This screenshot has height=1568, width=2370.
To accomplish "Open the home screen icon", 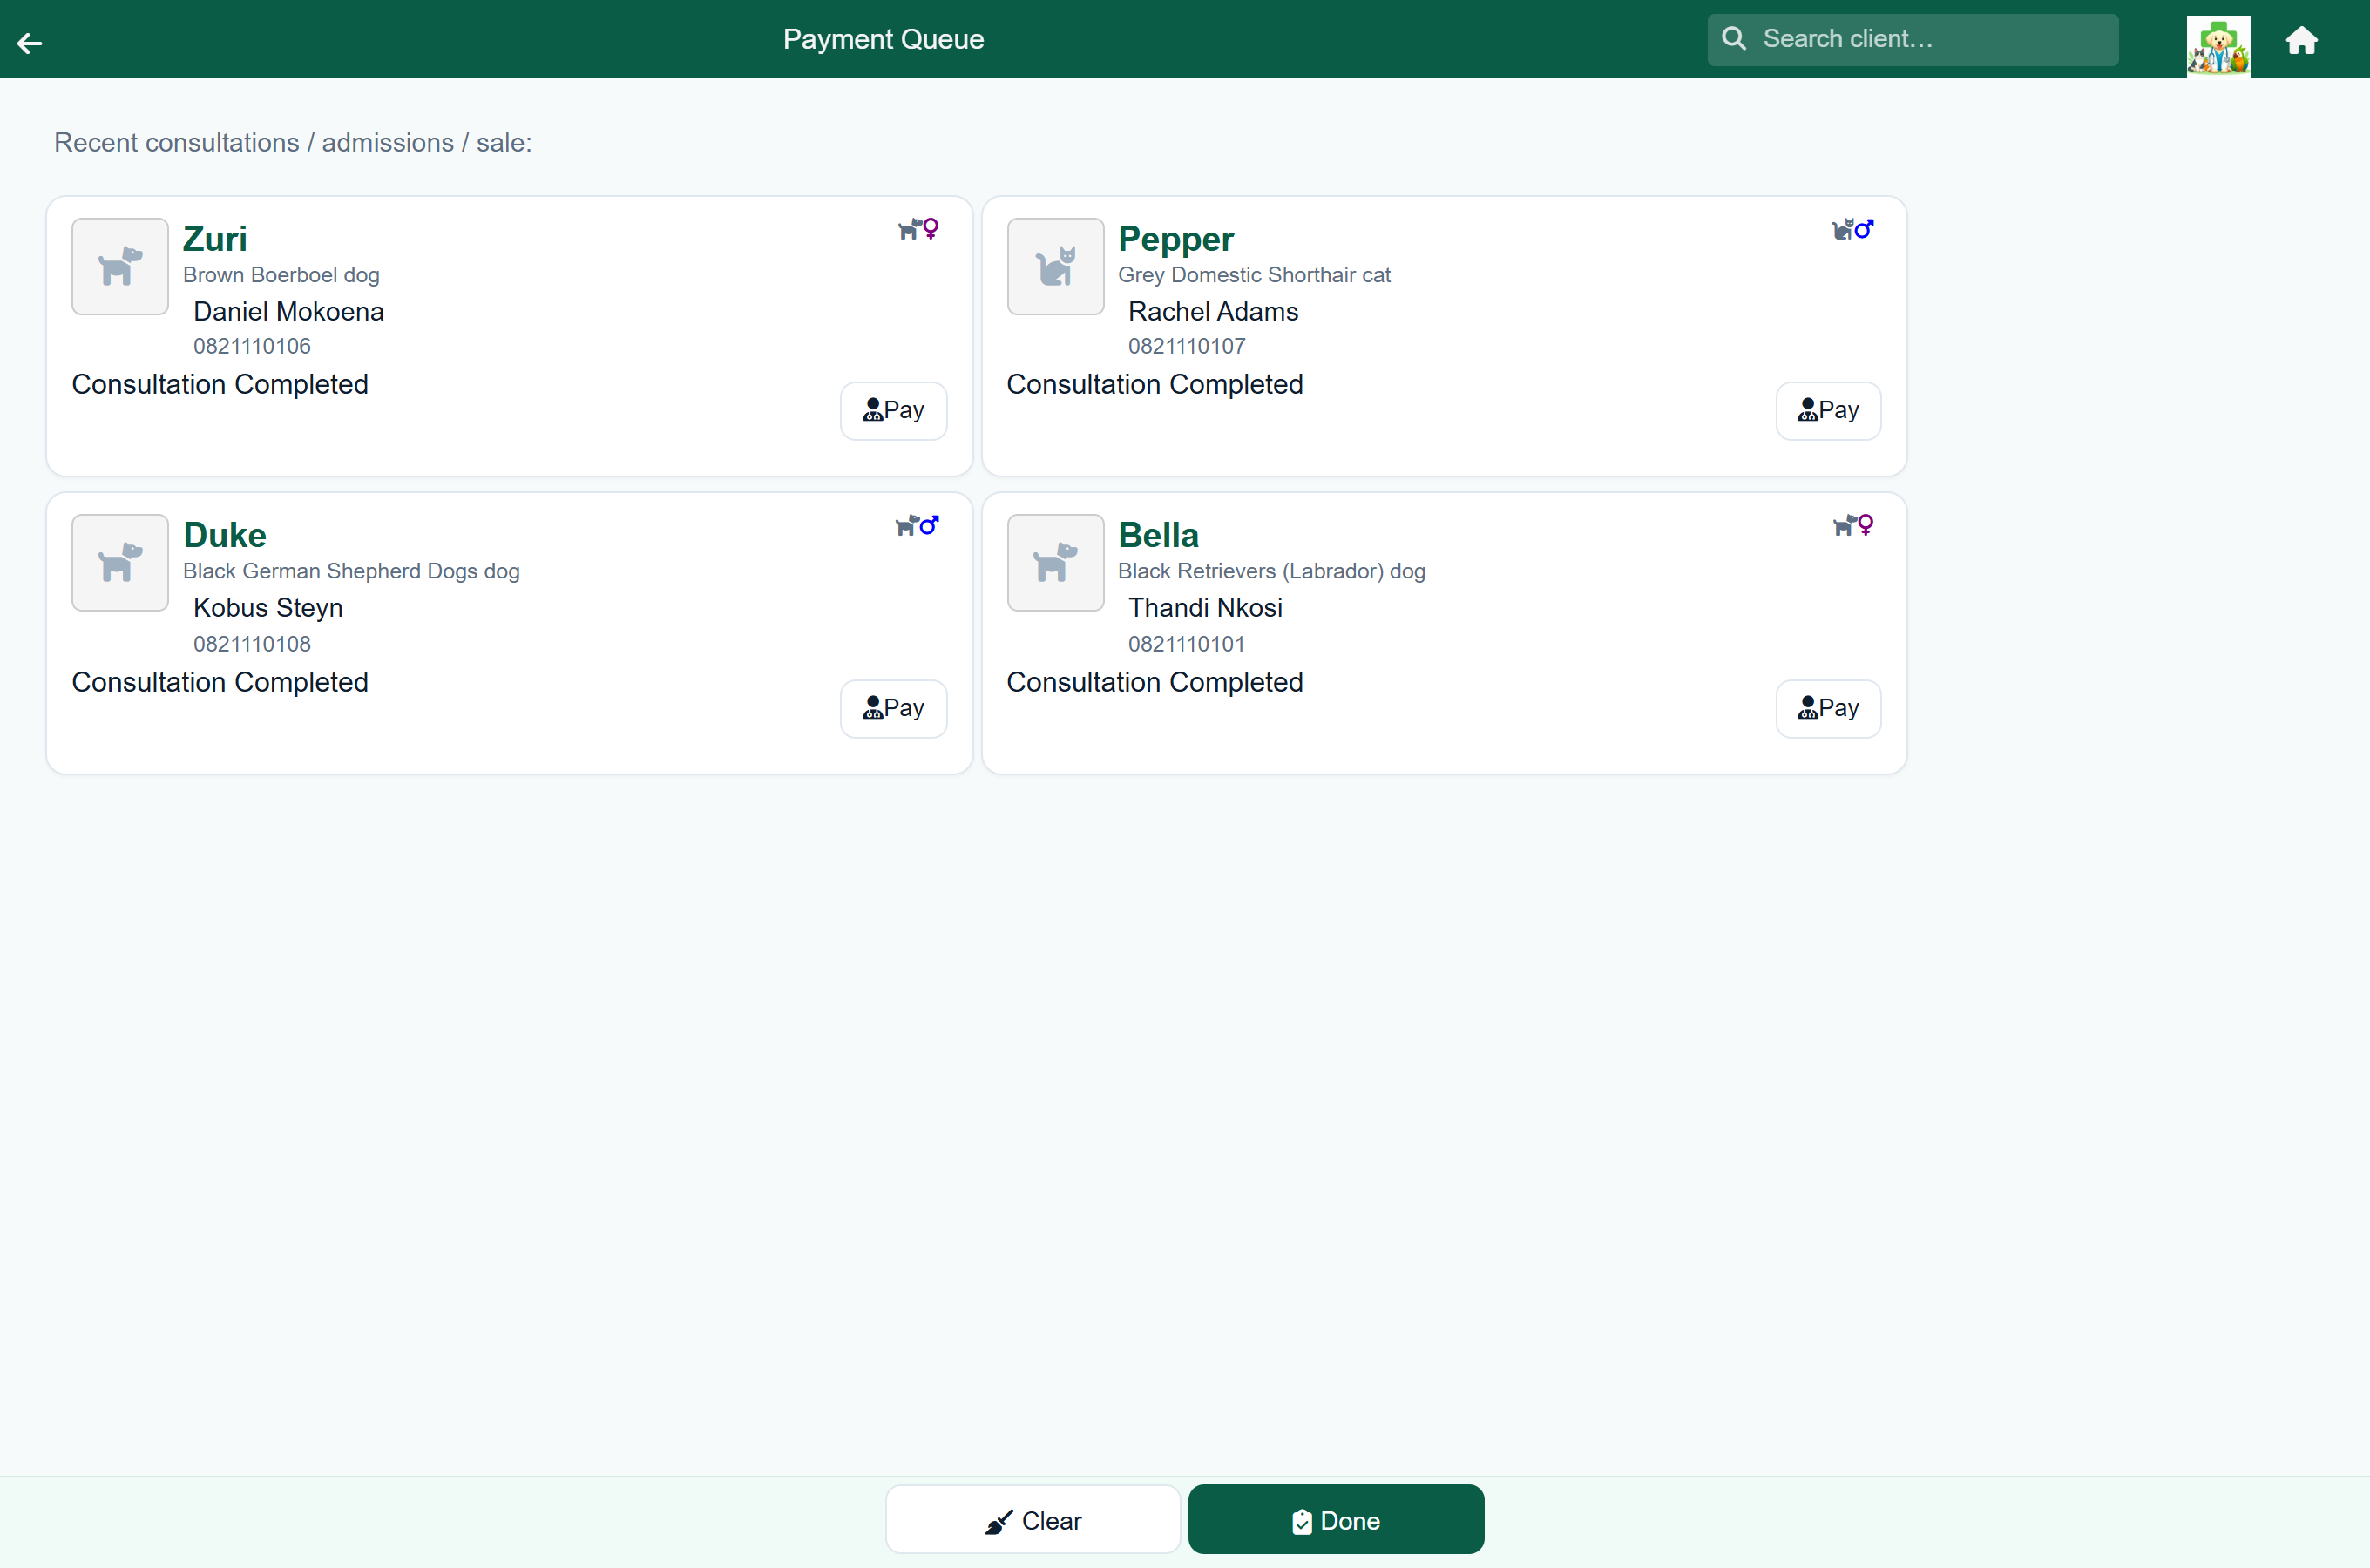I will 2301,41.
